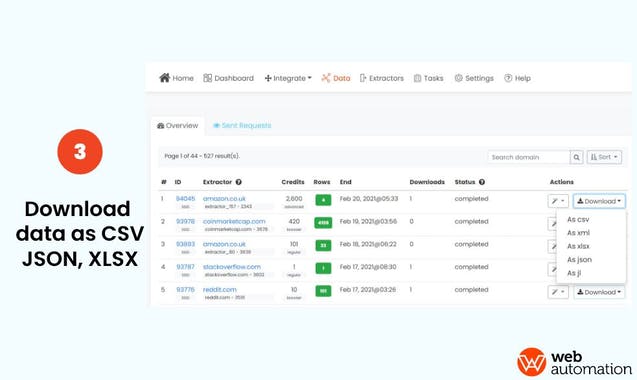Toggle the Download dropdown for row 94045
This screenshot has height=380, width=637.
pyautogui.click(x=599, y=201)
